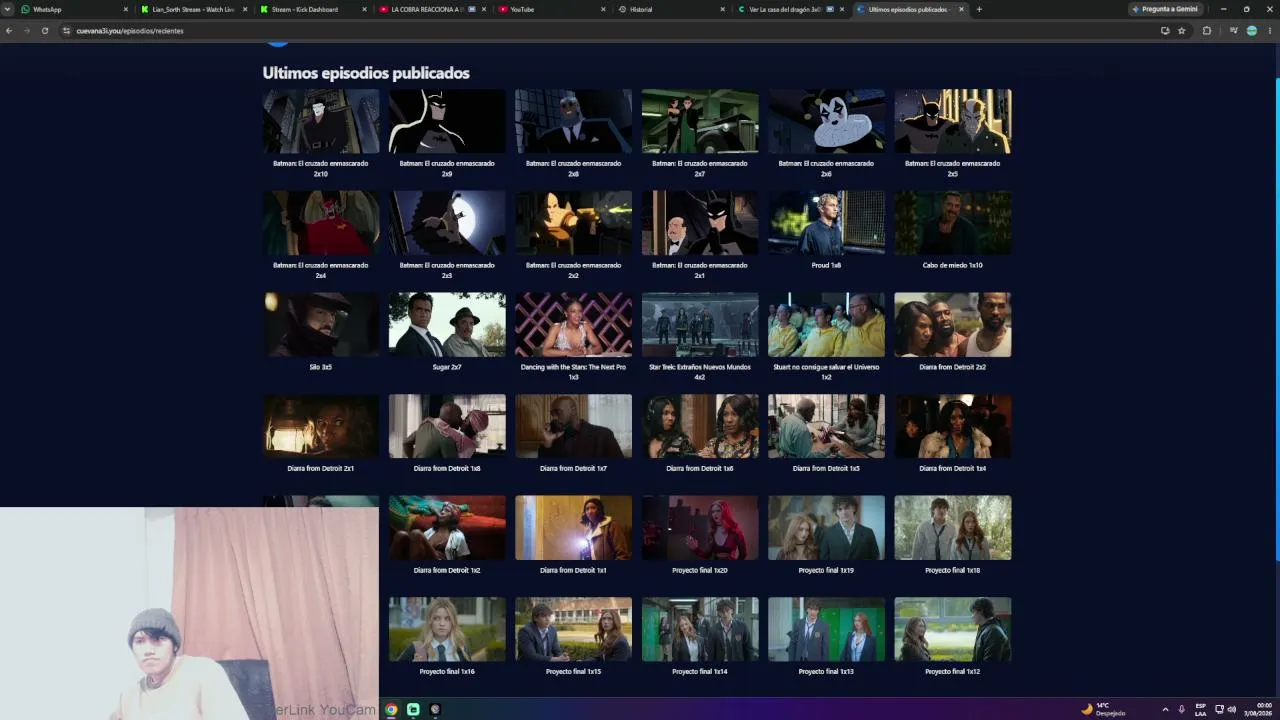The height and width of the screenshot is (720, 1280).
Task: Click the Diarra from Detroit 1x6 title
Action: (x=700, y=468)
